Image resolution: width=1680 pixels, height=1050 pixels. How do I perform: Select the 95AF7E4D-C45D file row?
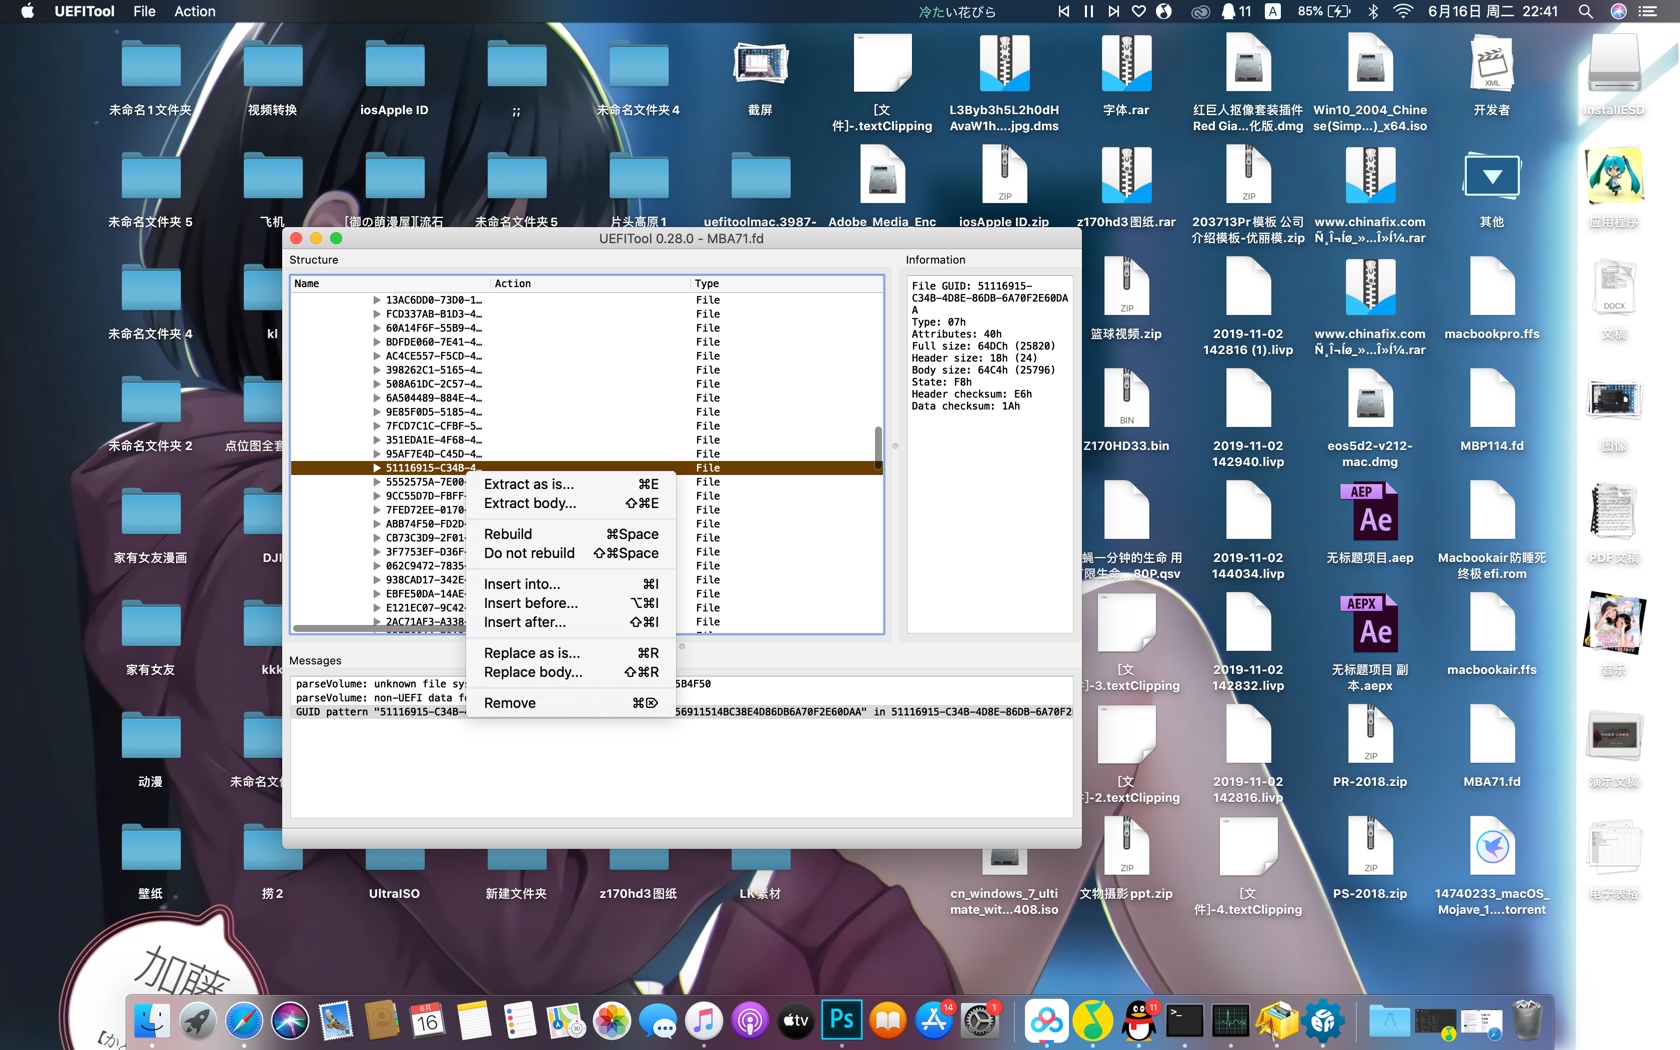[587, 454]
